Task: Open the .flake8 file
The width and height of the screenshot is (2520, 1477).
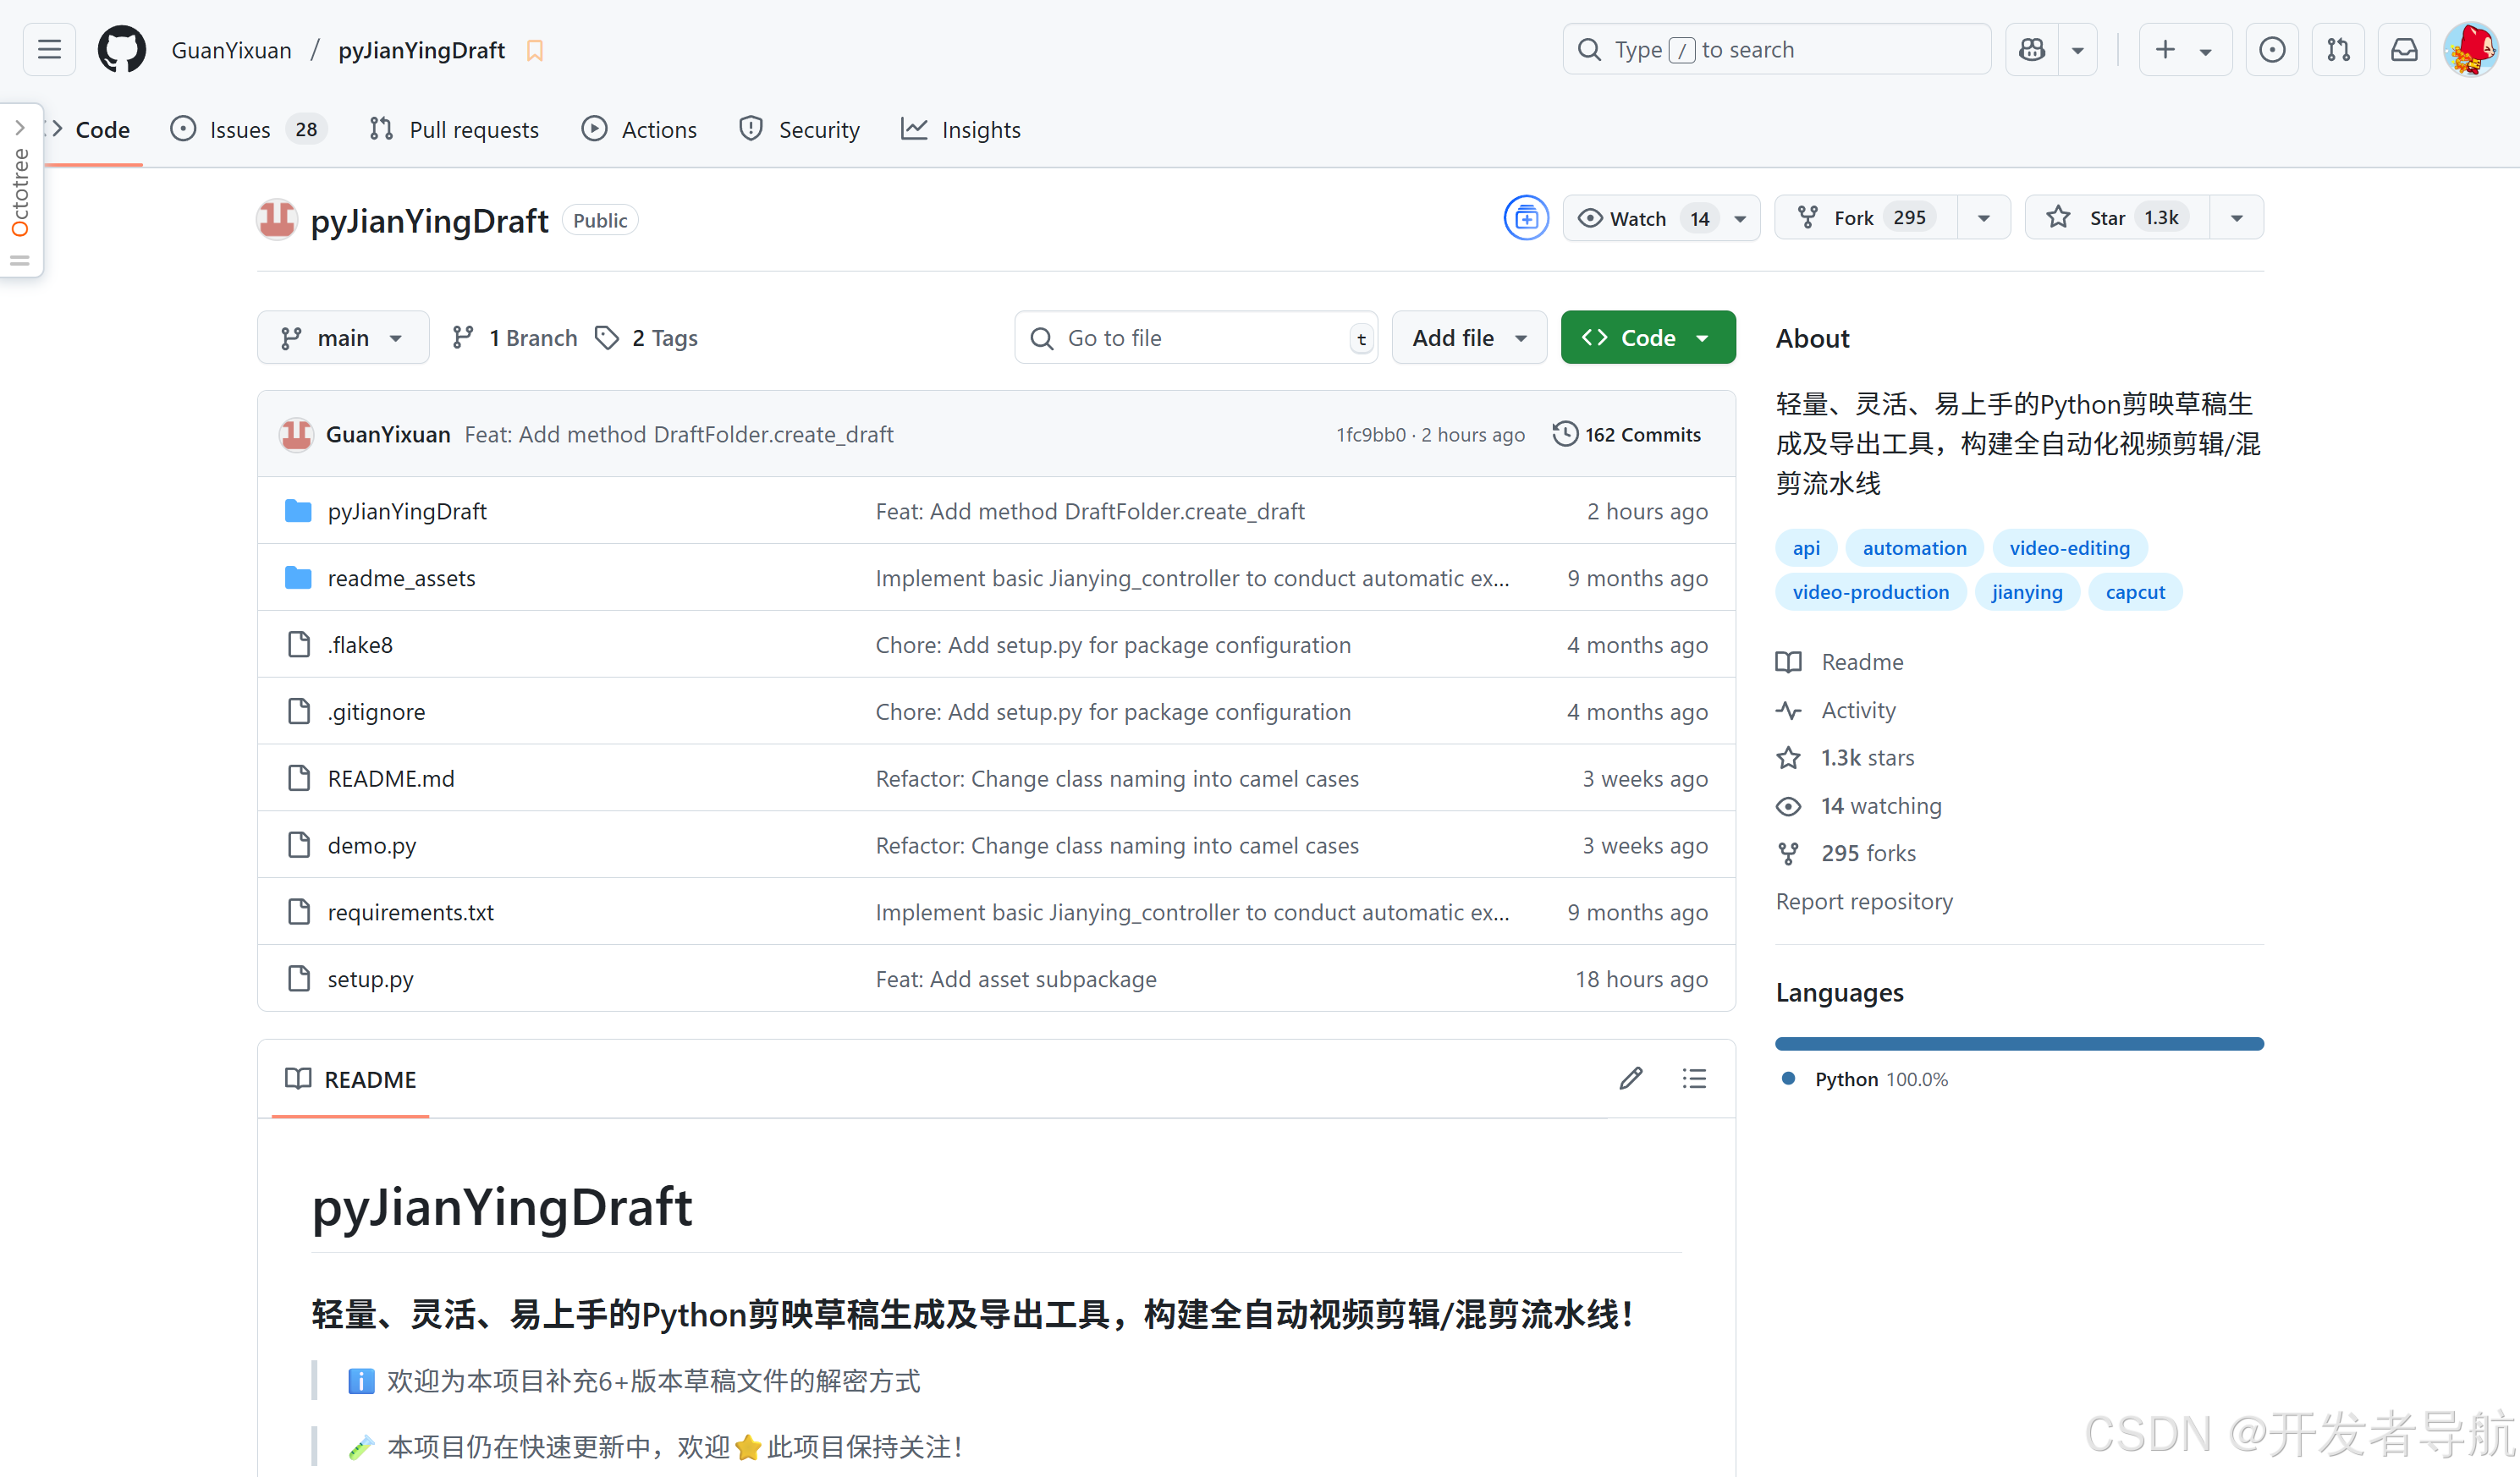Action: (x=360, y=646)
